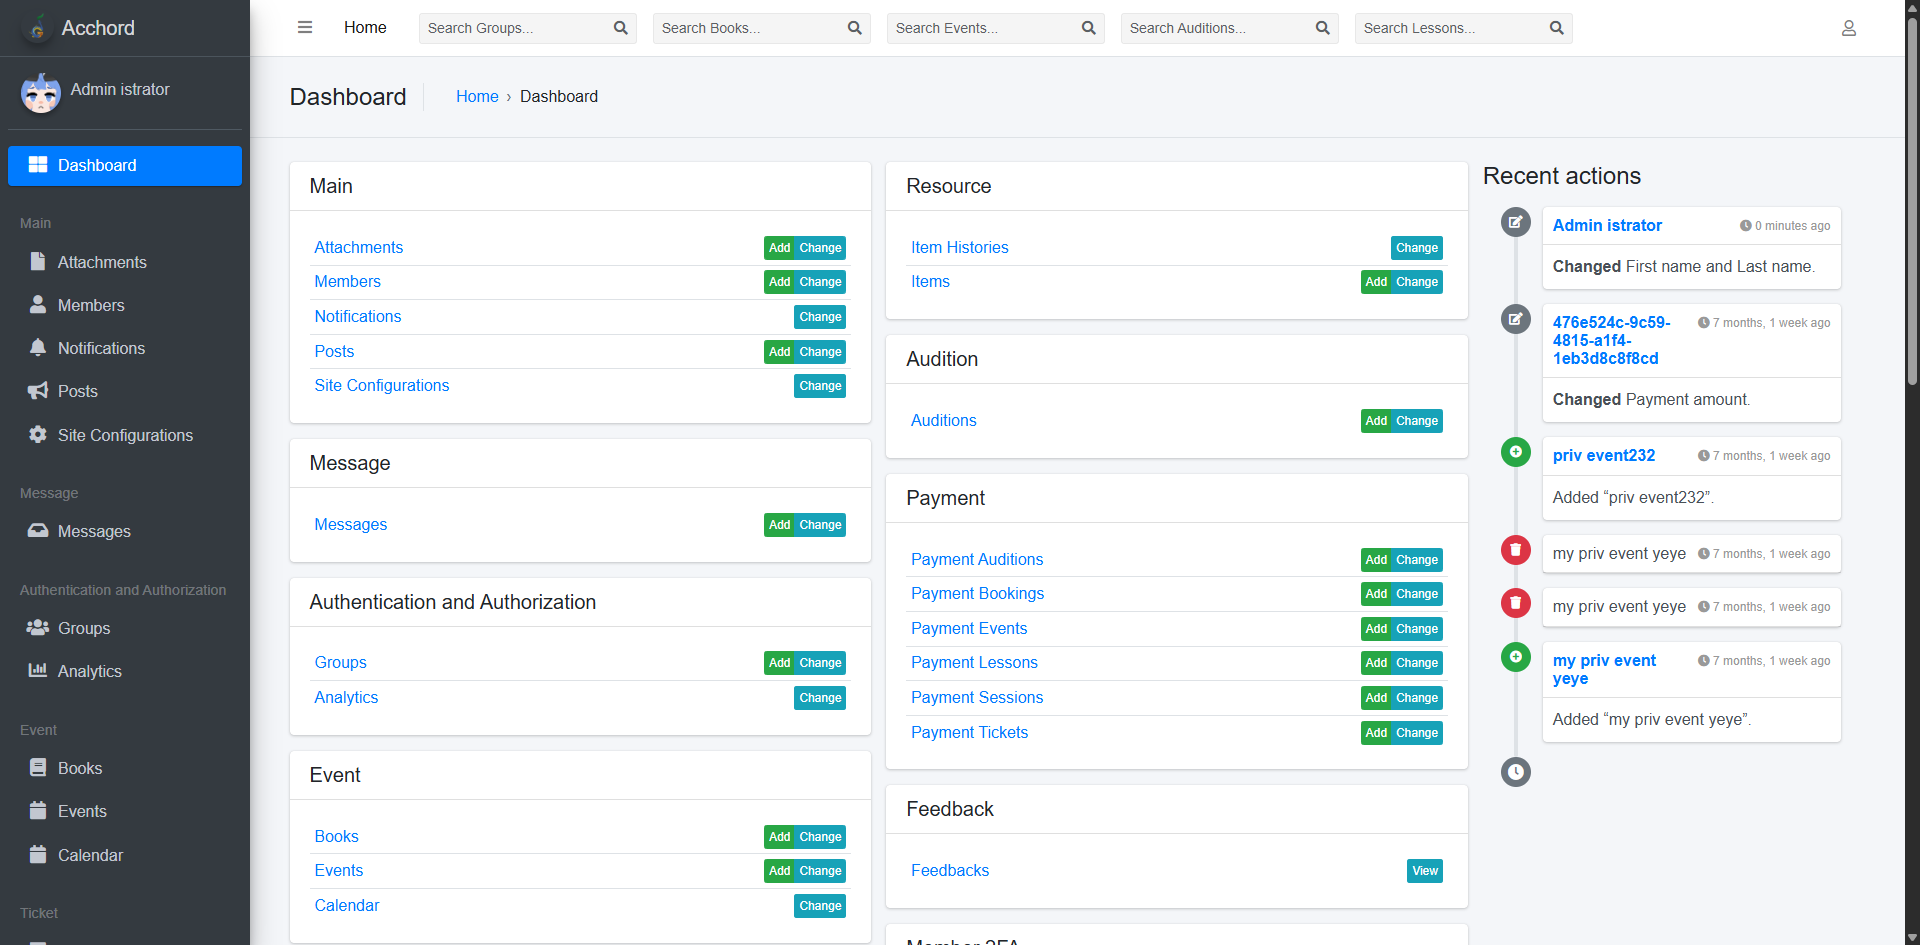1920x945 pixels.
Task: Toggle the sidebar with the hamburger icon
Action: tap(305, 28)
